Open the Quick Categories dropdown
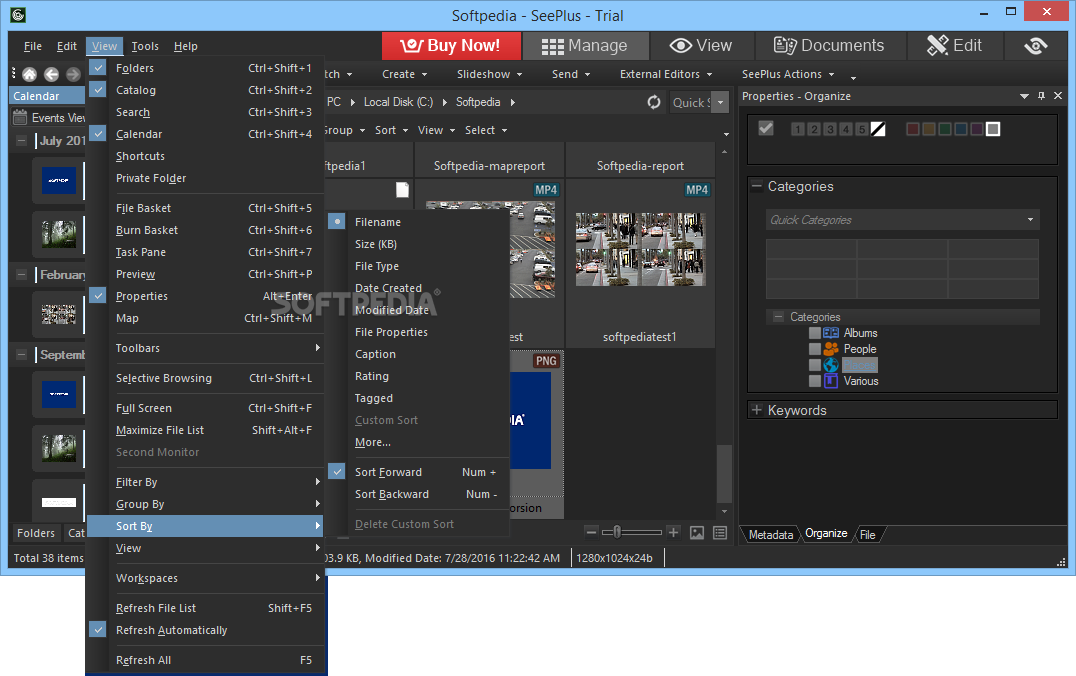Screen dimensions: 1076x676 click(x=1030, y=220)
